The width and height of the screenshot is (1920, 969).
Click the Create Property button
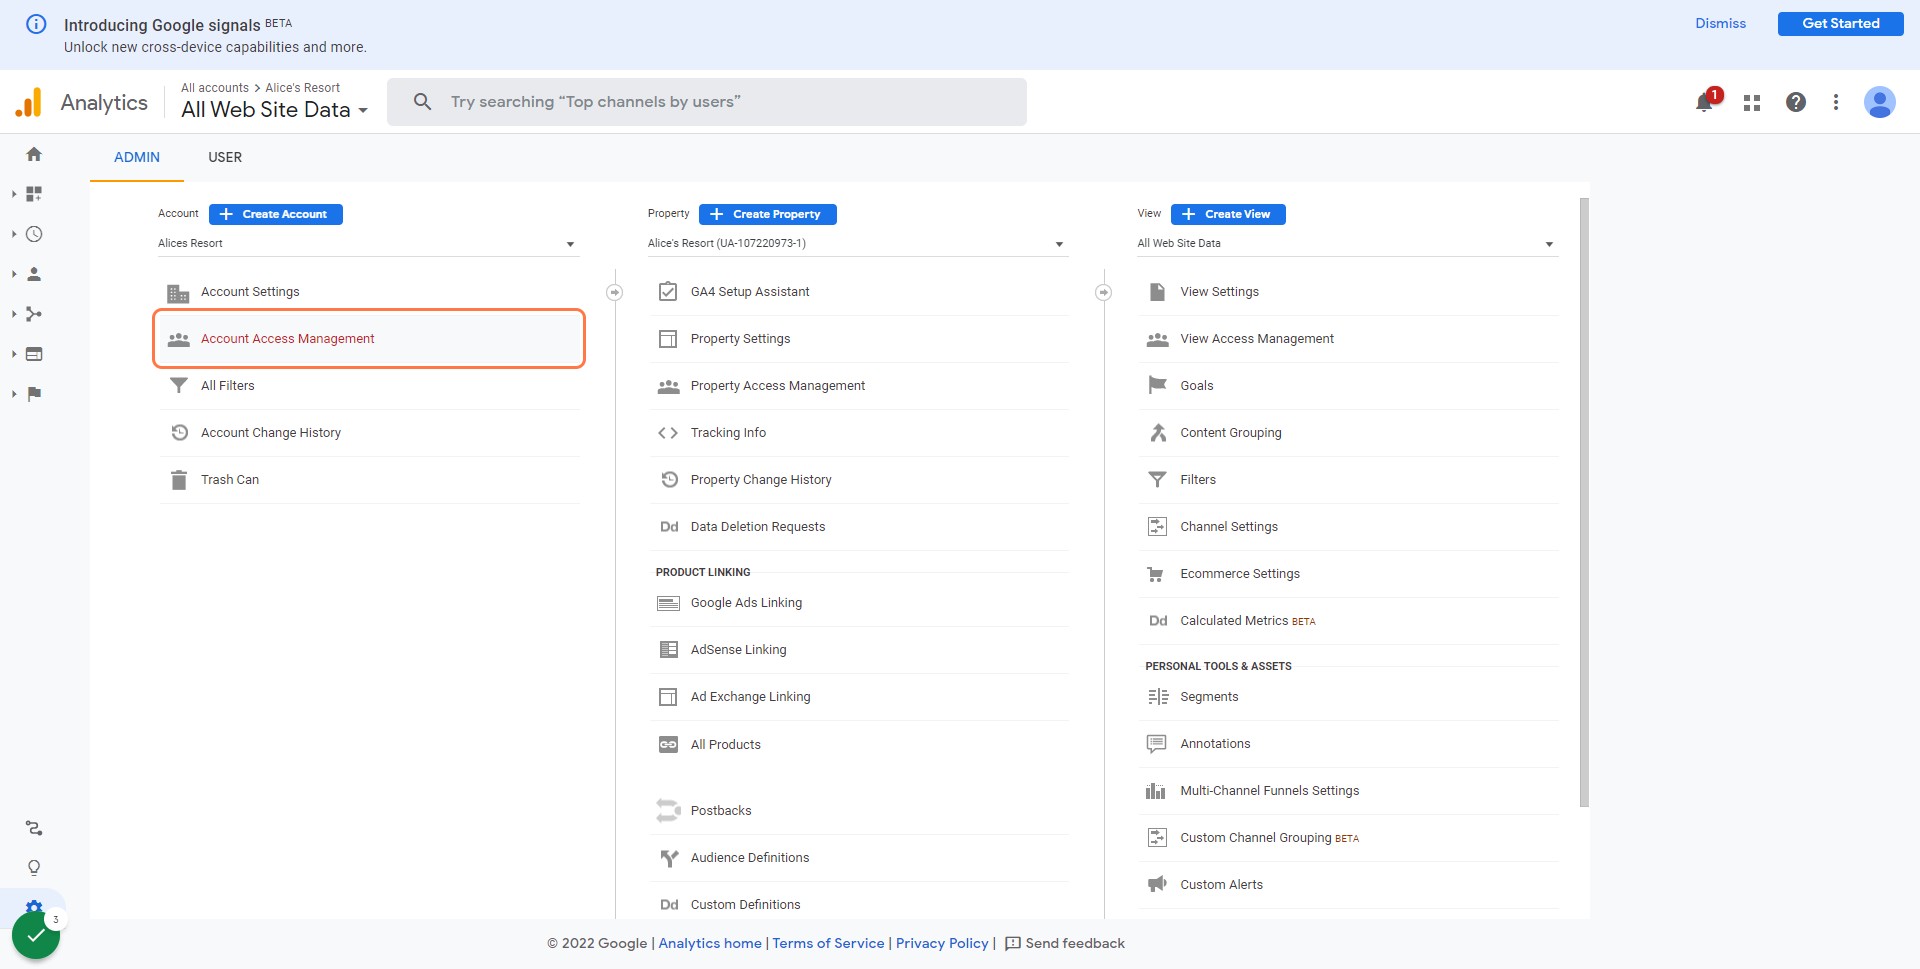pyautogui.click(x=768, y=214)
